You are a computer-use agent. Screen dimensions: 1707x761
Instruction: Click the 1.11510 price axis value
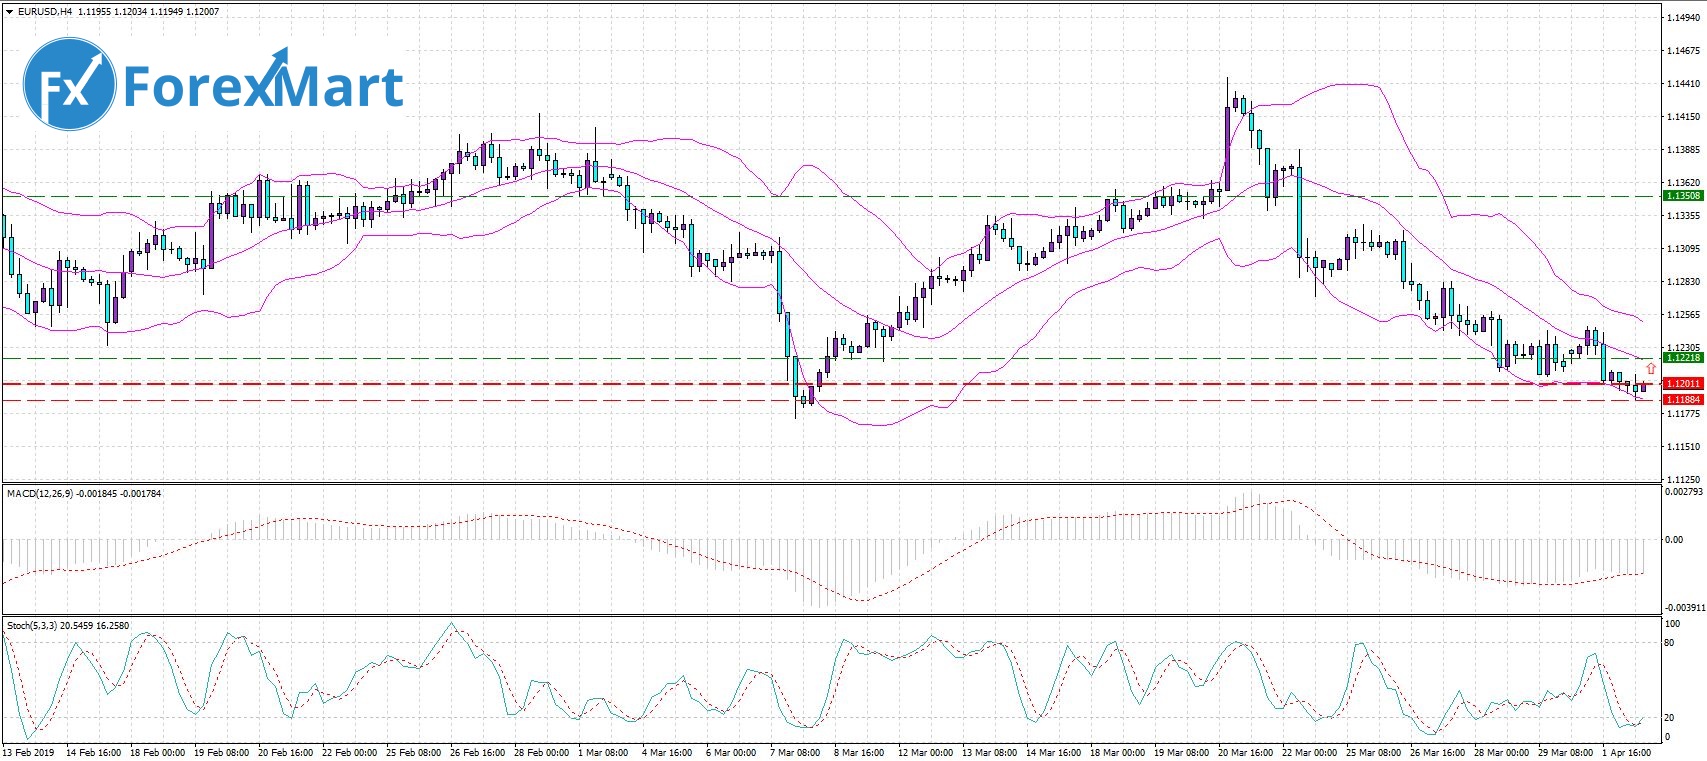1684,447
